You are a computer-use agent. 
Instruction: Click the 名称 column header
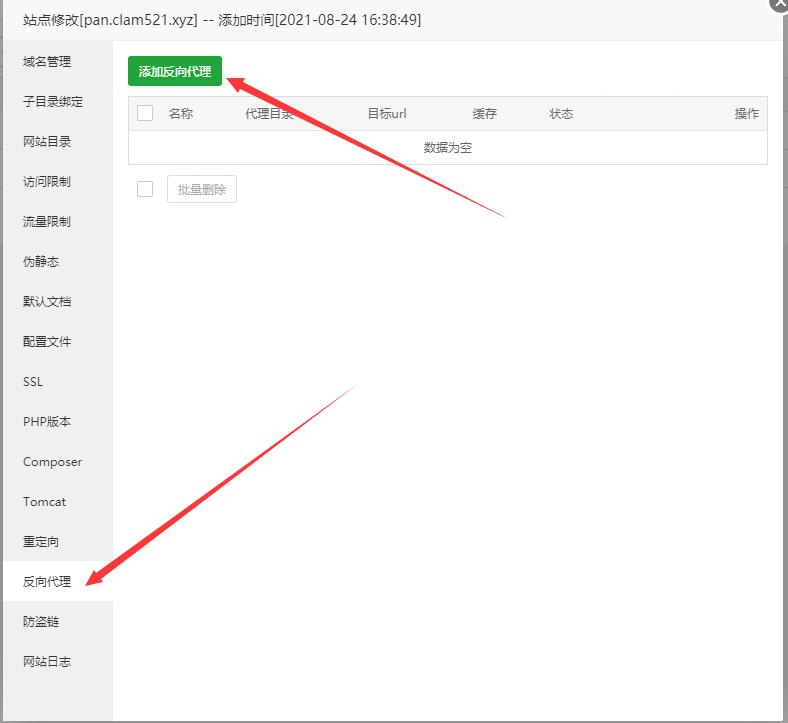pyautogui.click(x=181, y=114)
